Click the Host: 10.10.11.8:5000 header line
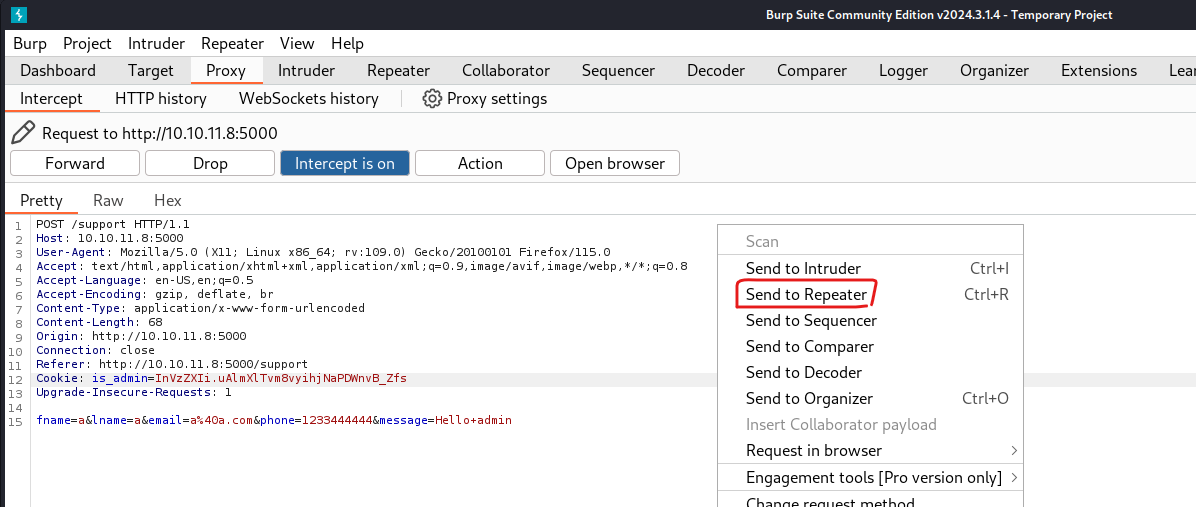Screen dimensions: 1196x507 (x=110, y=239)
